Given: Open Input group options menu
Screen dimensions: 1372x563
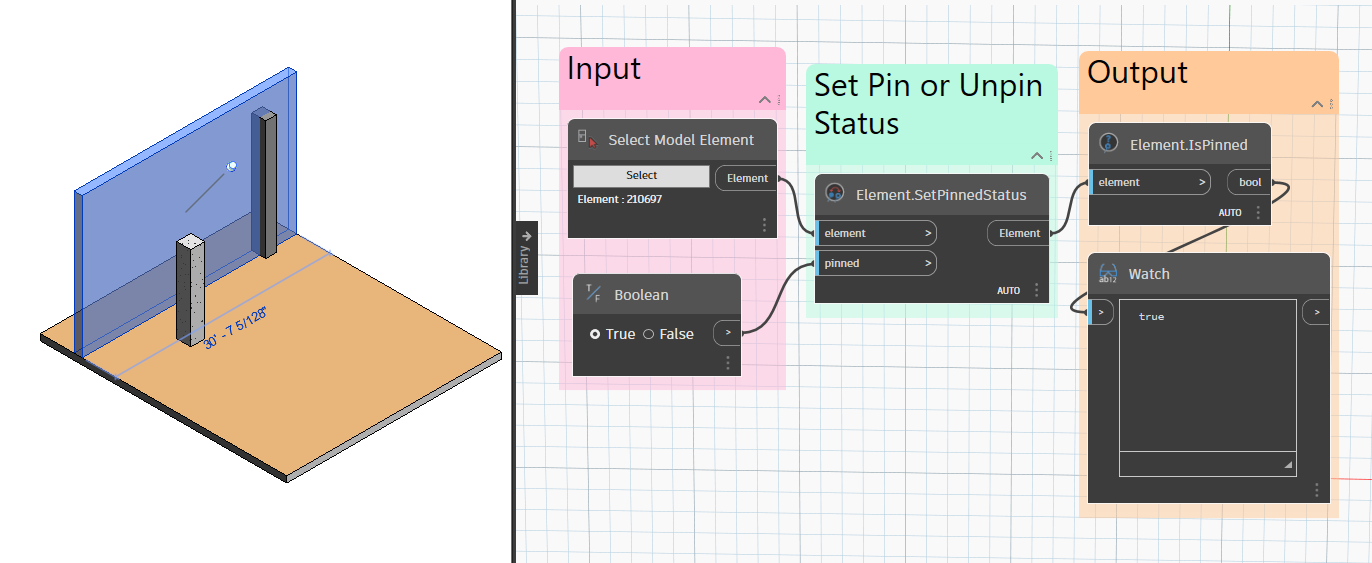Looking at the screenshot, I should (x=779, y=100).
